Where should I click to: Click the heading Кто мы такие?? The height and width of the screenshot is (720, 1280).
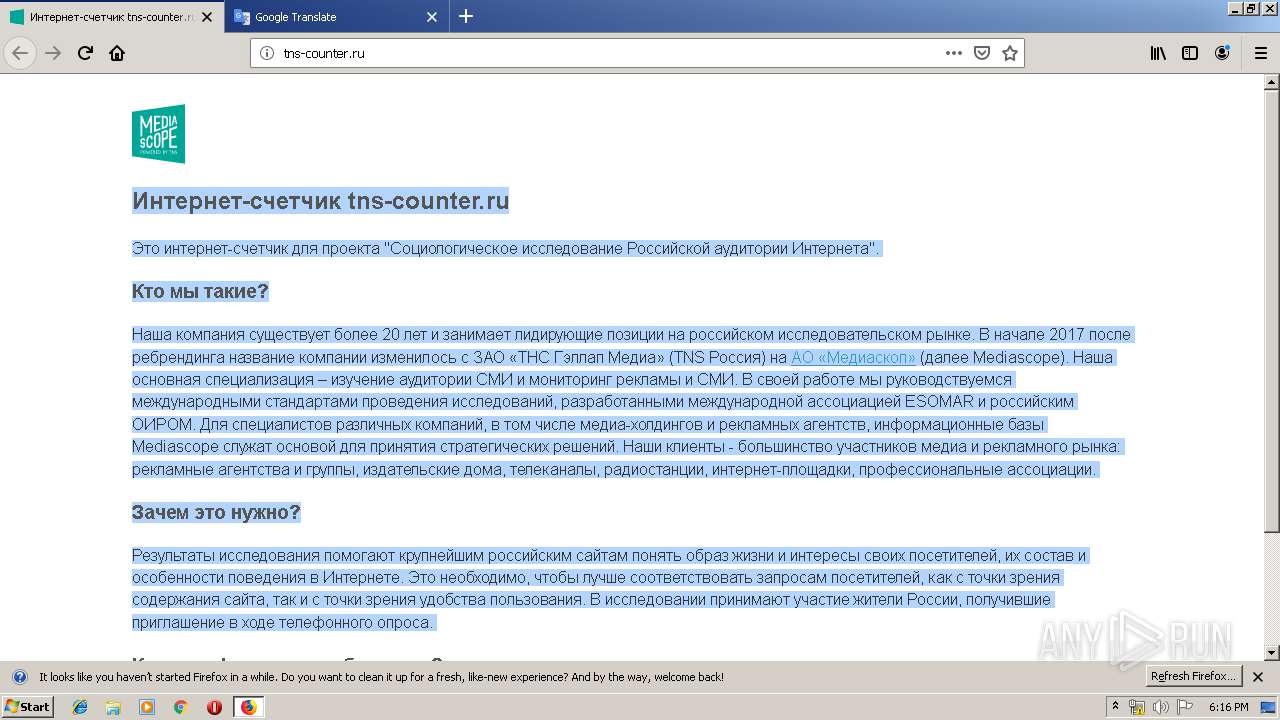[201, 291]
